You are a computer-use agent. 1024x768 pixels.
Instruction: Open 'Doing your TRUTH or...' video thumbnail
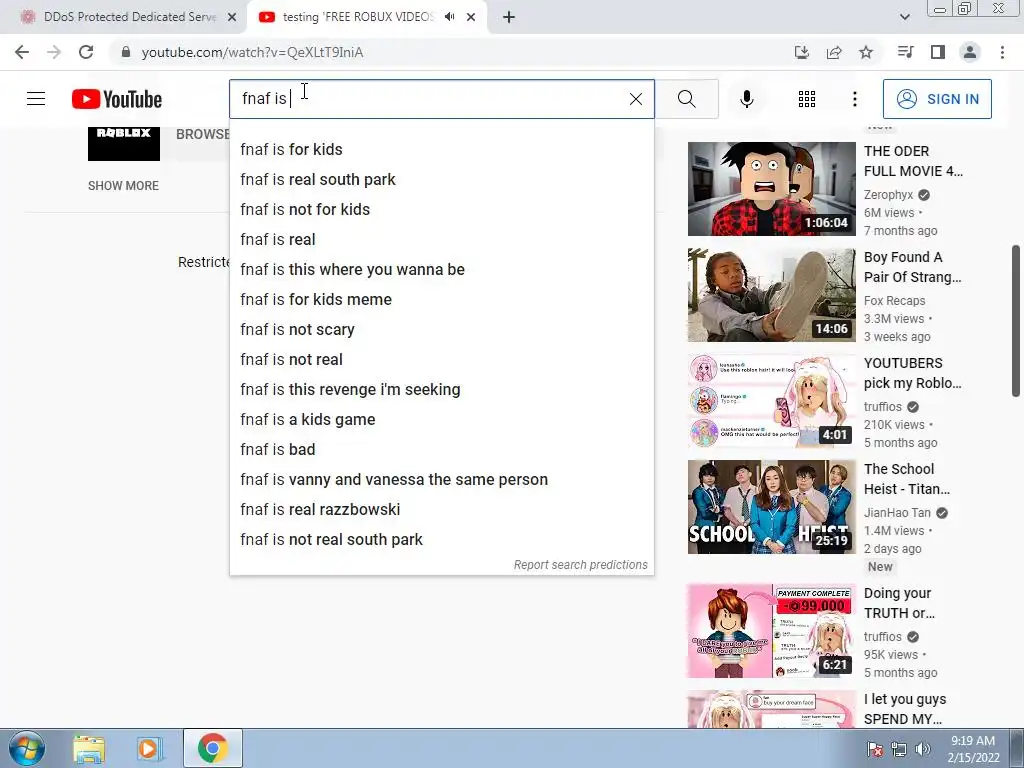tap(771, 631)
